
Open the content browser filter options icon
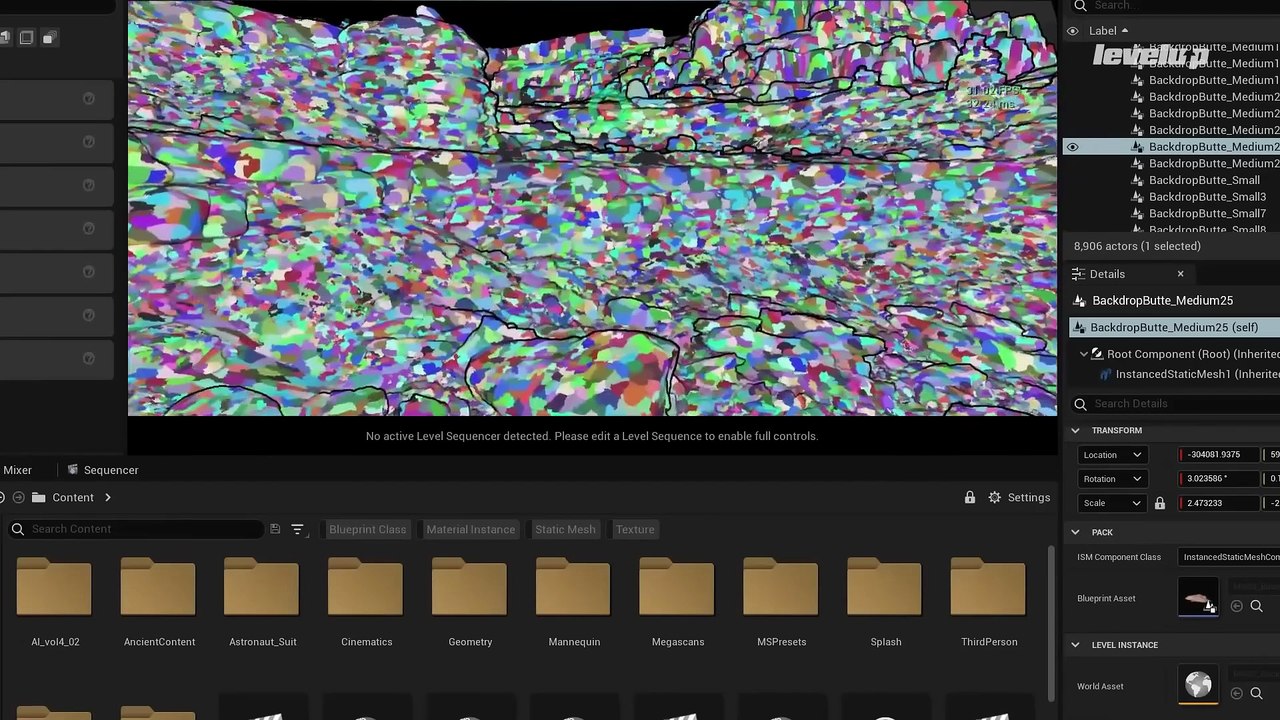[x=298, y=529]
